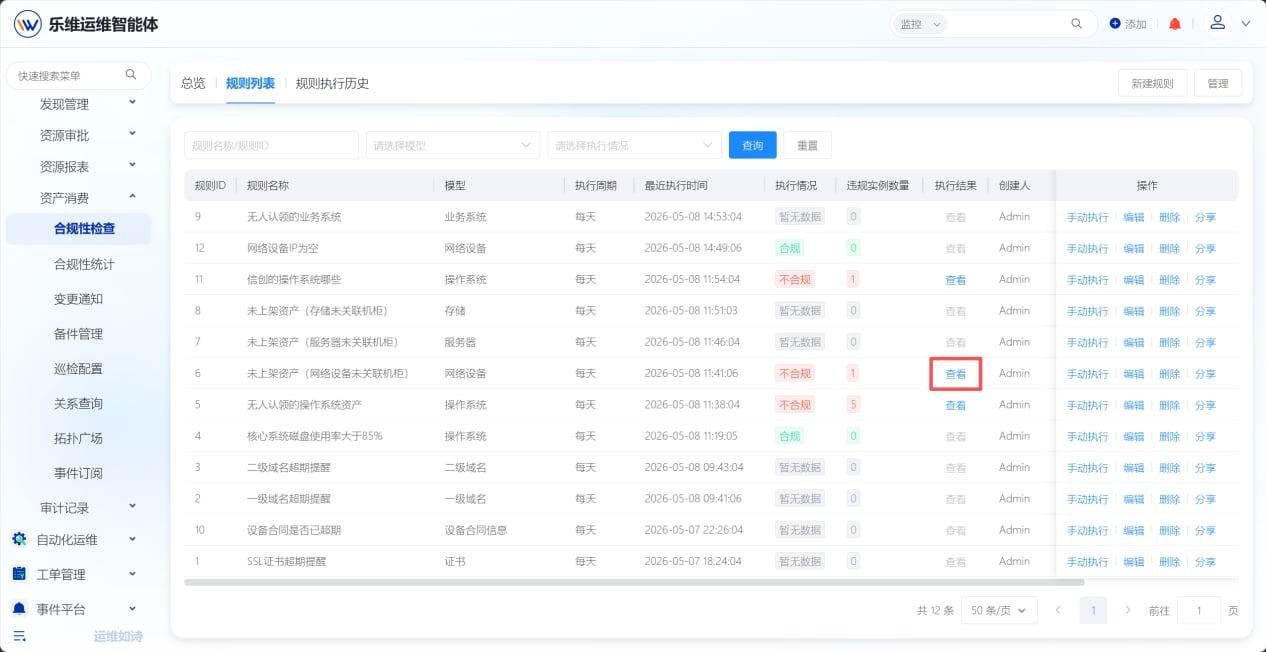Screen dimensions: 1266x652
Task: Expand 资源报表 menu
Action: (x=133, y=166)
